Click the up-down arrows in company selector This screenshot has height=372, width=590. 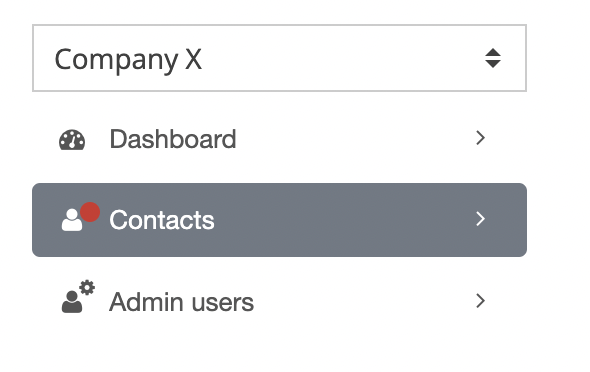(x=493, y=58)
